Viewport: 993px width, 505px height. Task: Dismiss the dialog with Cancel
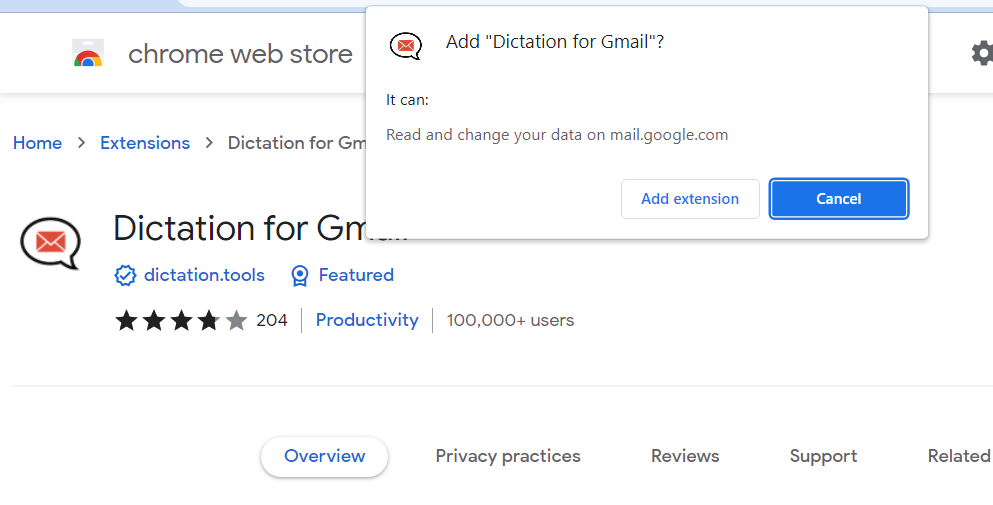coord(839,199)
